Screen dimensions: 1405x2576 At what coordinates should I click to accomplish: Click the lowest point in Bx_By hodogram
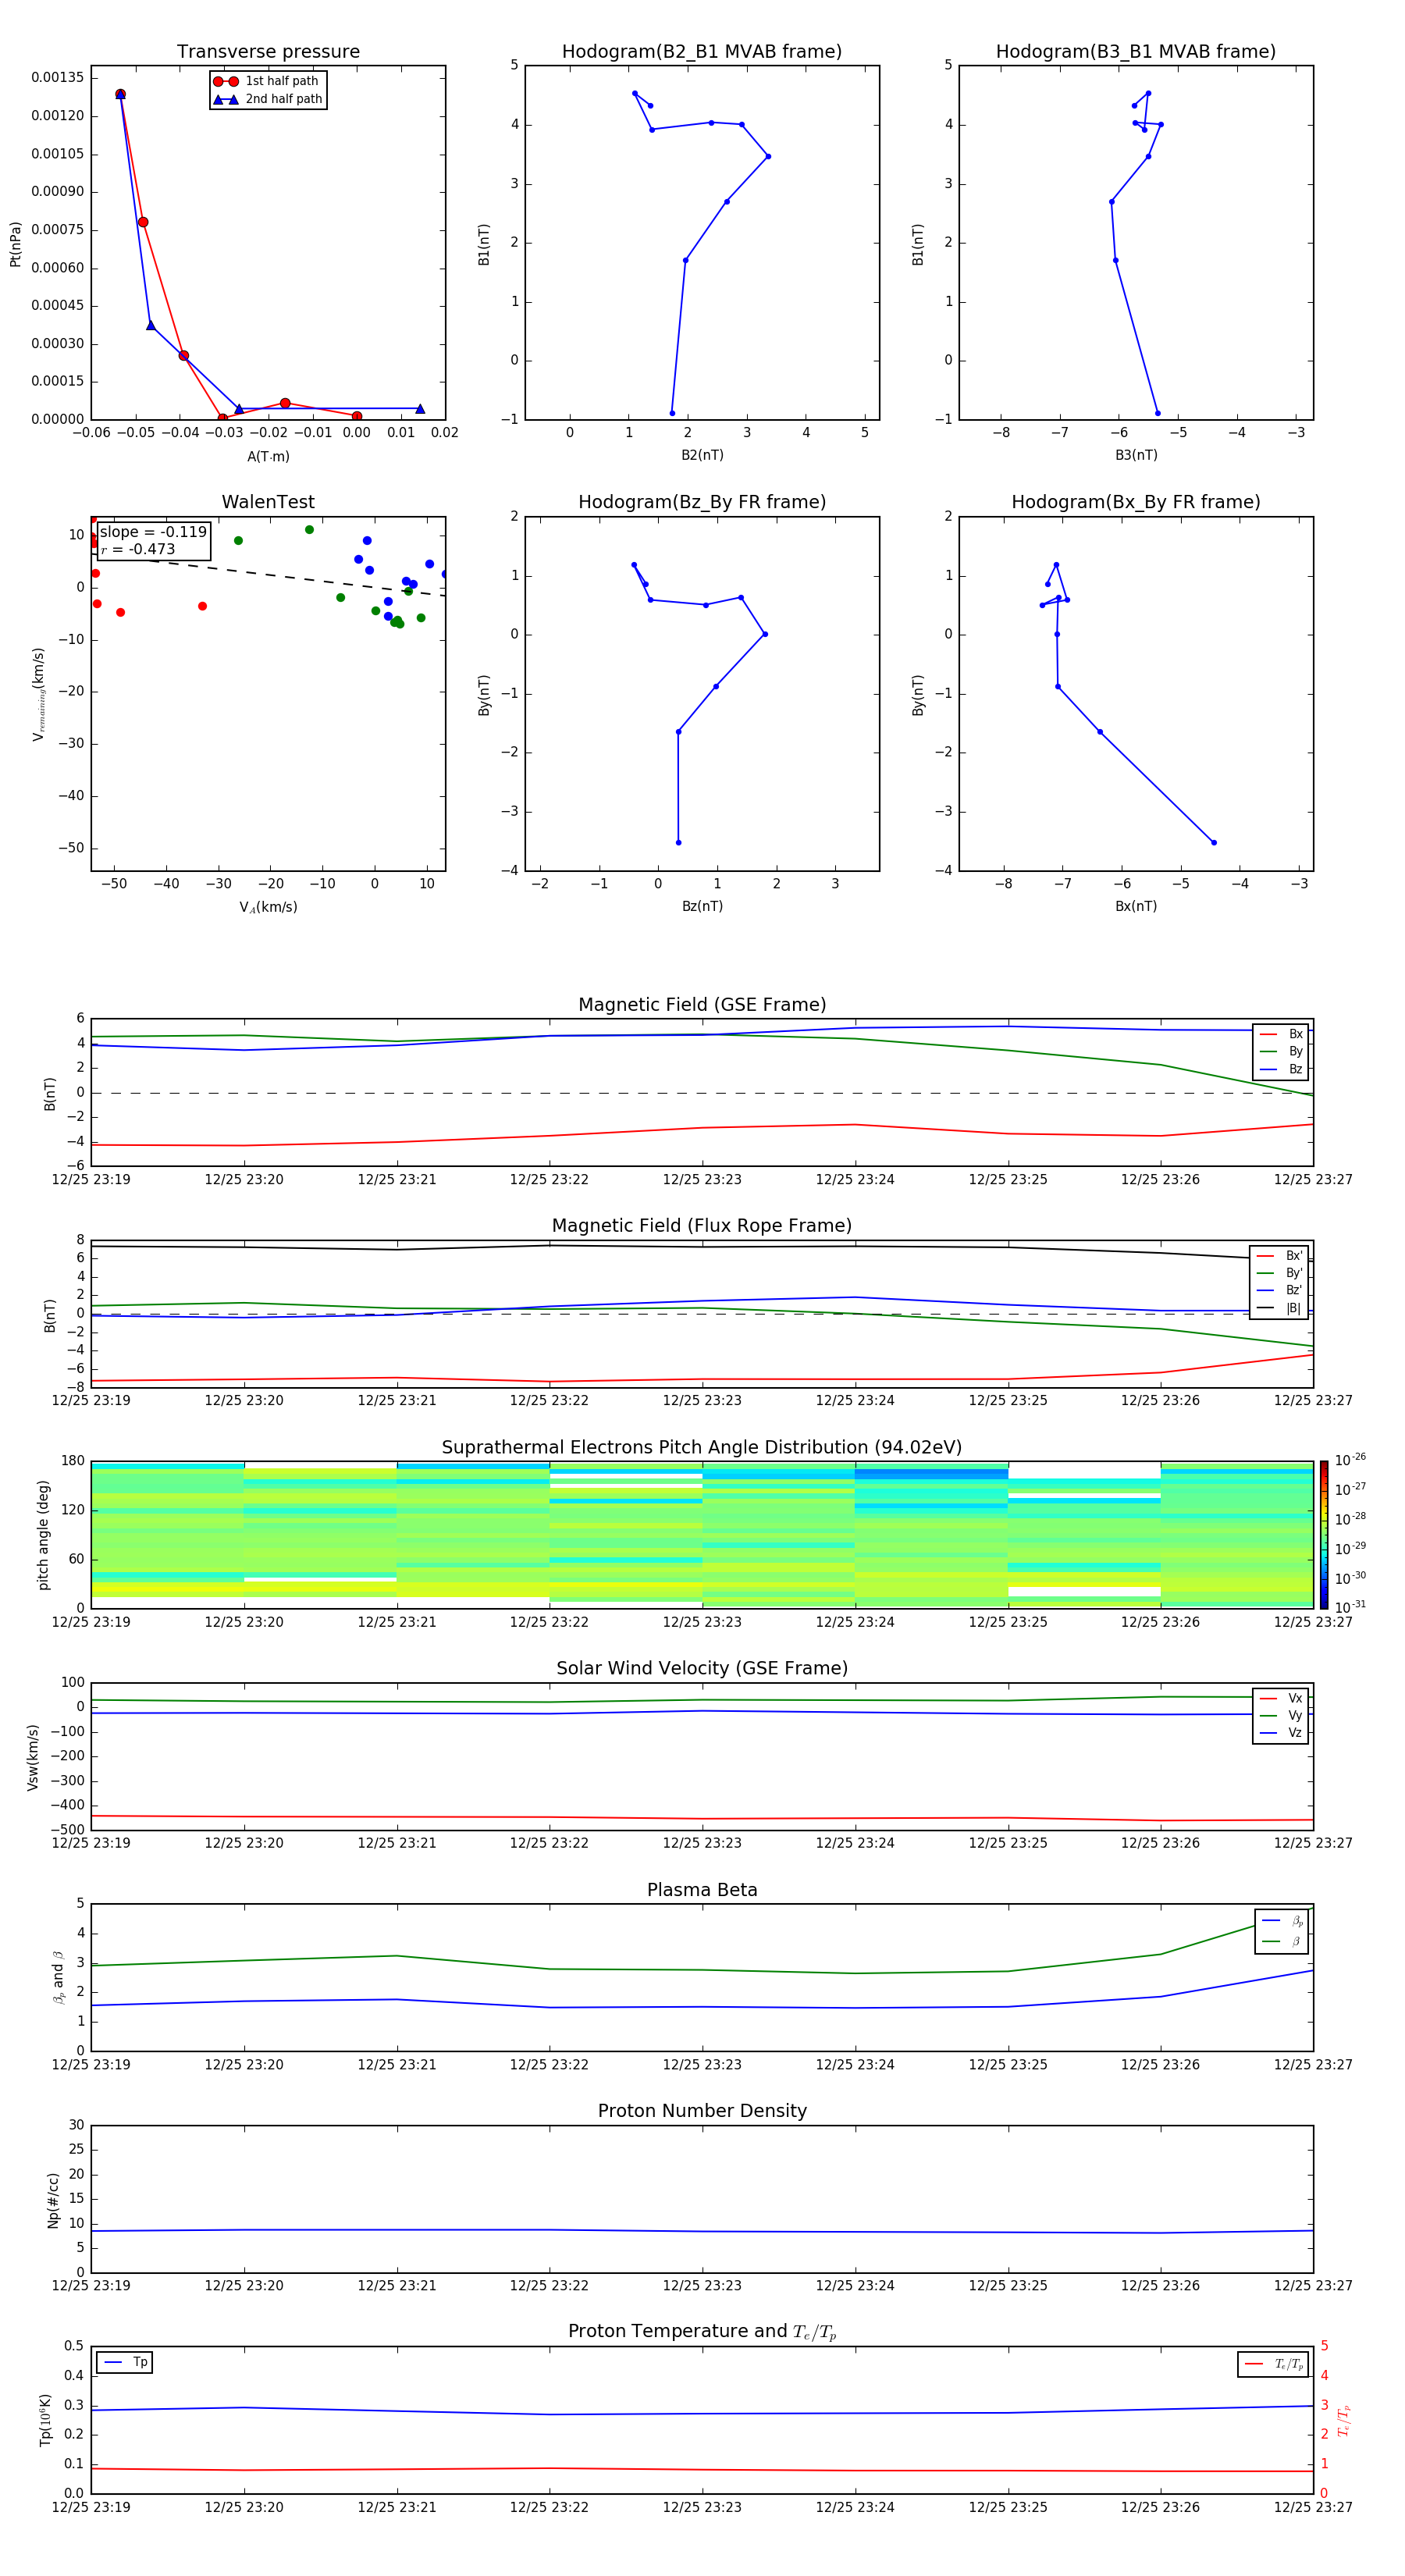(1214, 842)
